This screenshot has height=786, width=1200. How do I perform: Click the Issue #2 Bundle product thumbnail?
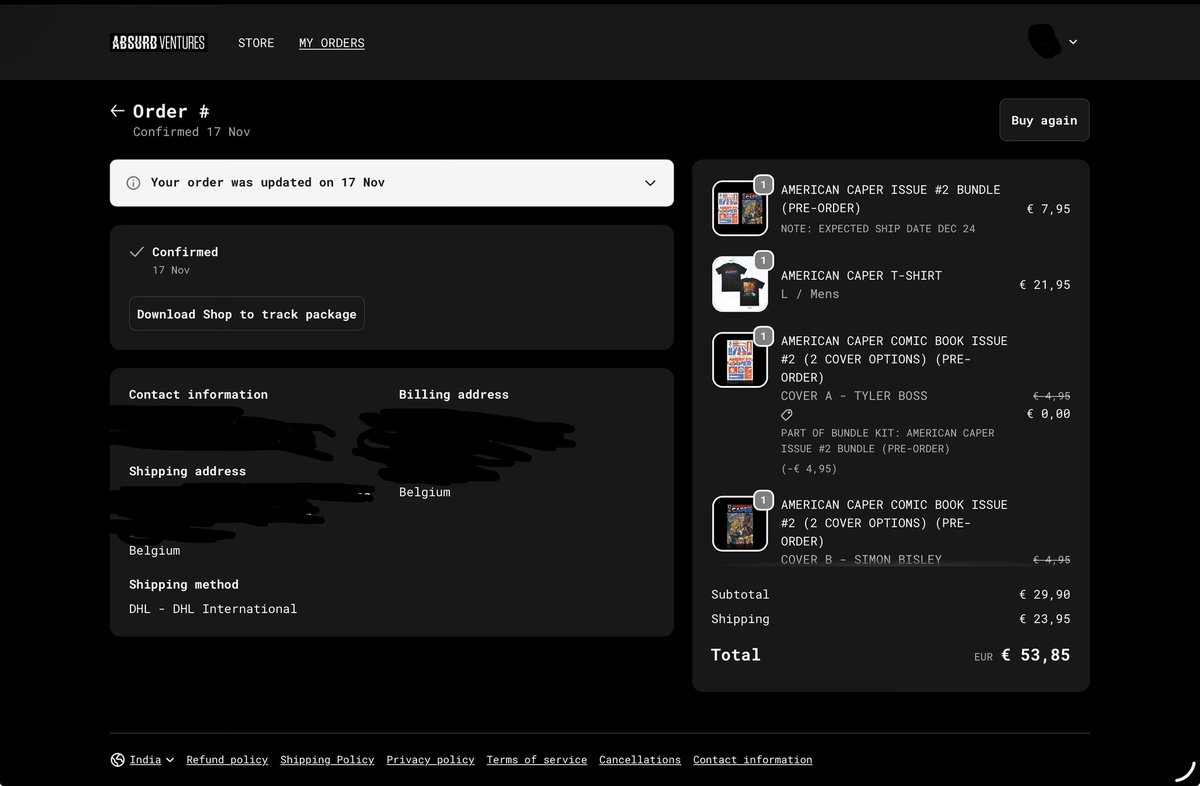(x=740, y=208)
